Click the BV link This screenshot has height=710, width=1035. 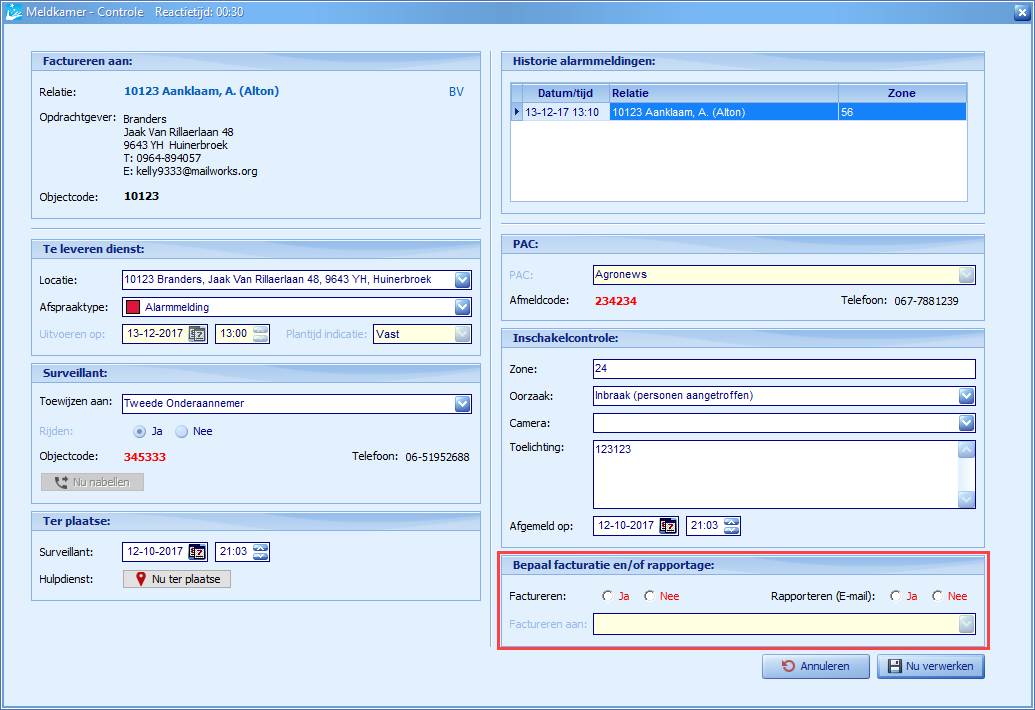coord(456,92)
